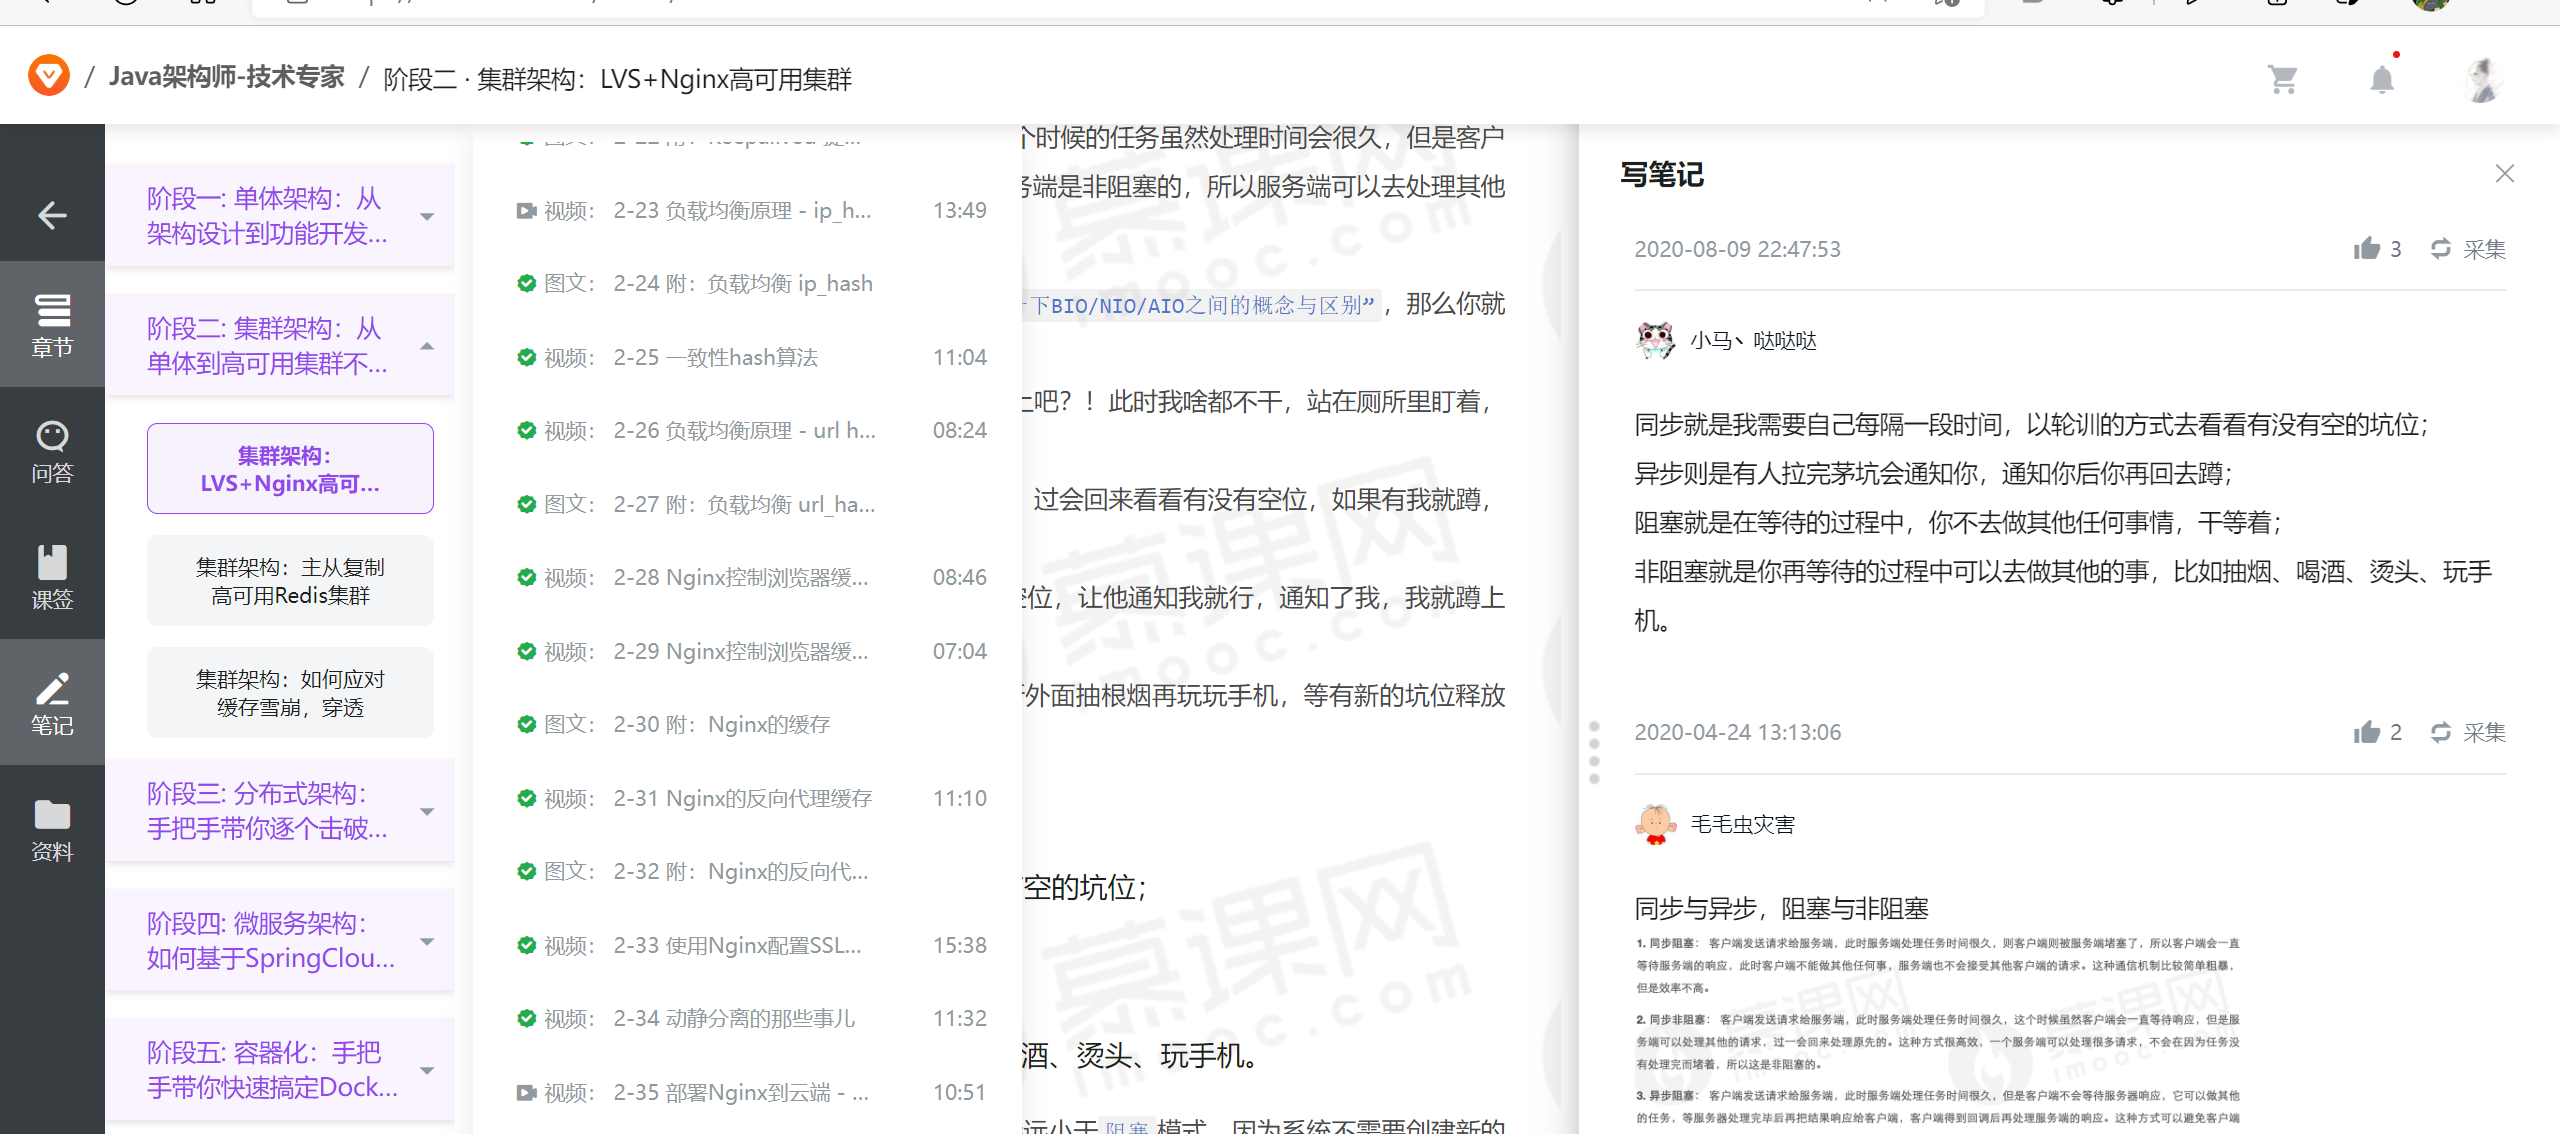Open the 资料 materials panel
The height and width of the screenshot is (1134, 2560).
tap(52, 828)
